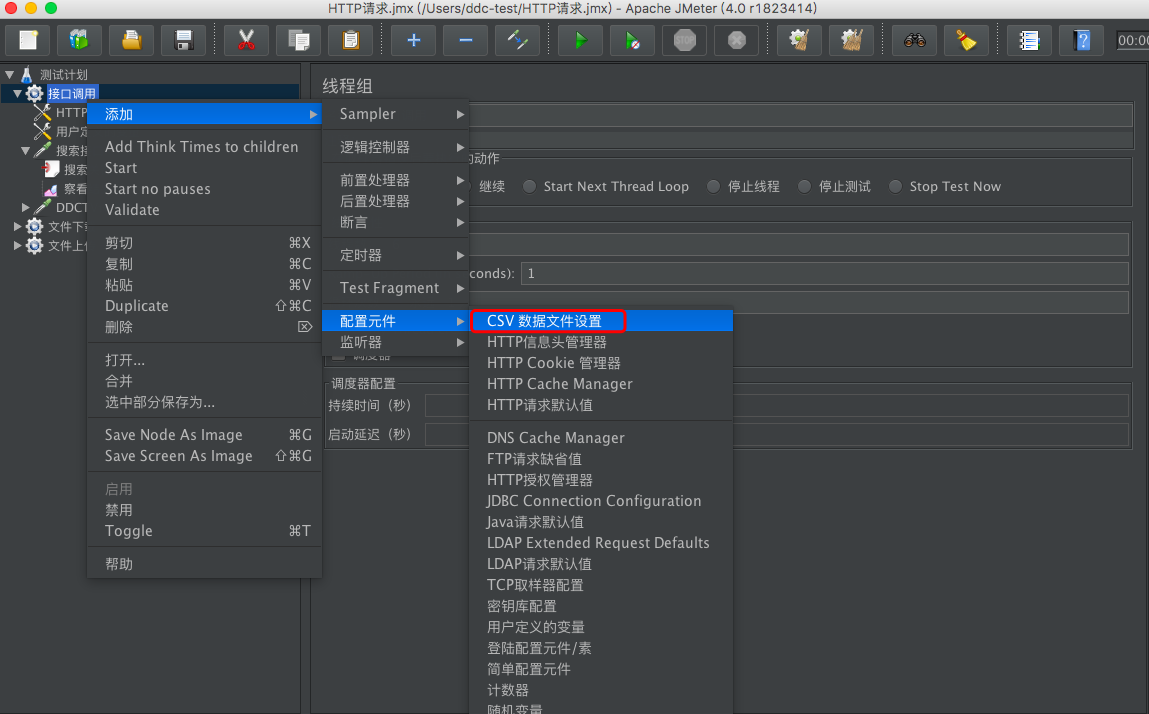This screenshot has height=714, width=1149.
Task: Choose Duplicate in the context menu
Action: (x=204, y=306)
